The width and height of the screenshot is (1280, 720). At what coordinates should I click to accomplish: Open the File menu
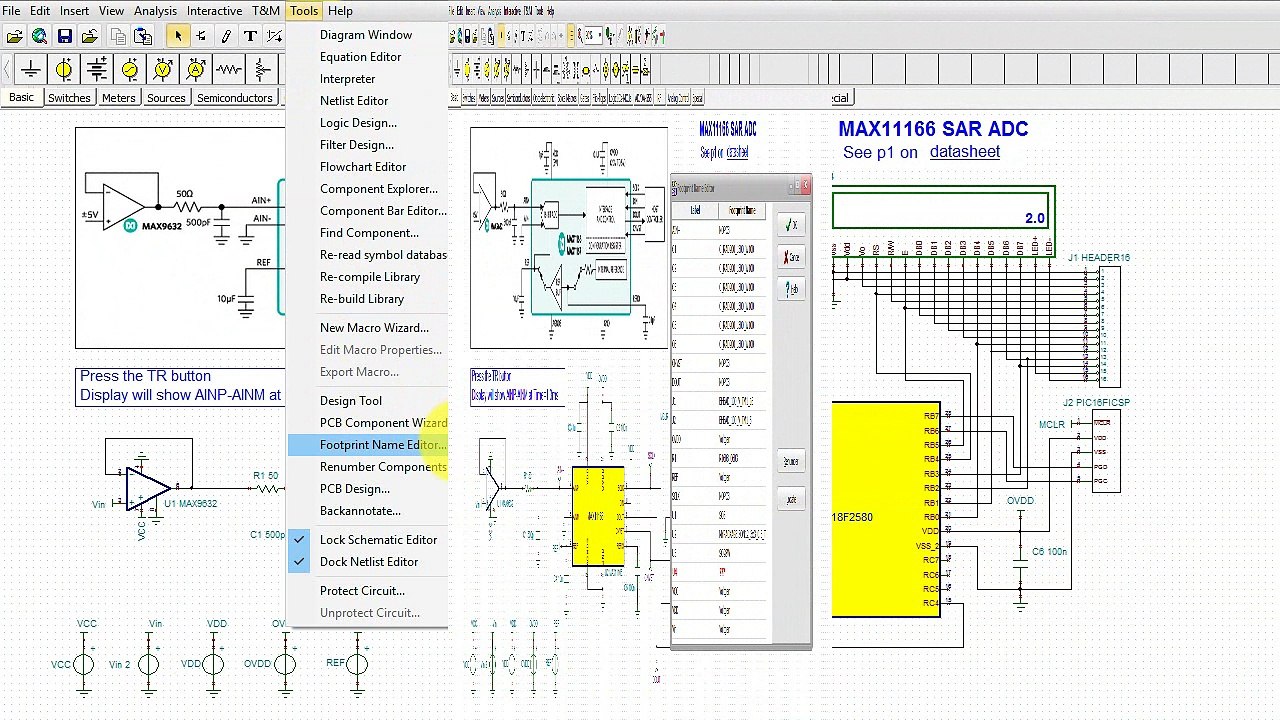[11, 11]
